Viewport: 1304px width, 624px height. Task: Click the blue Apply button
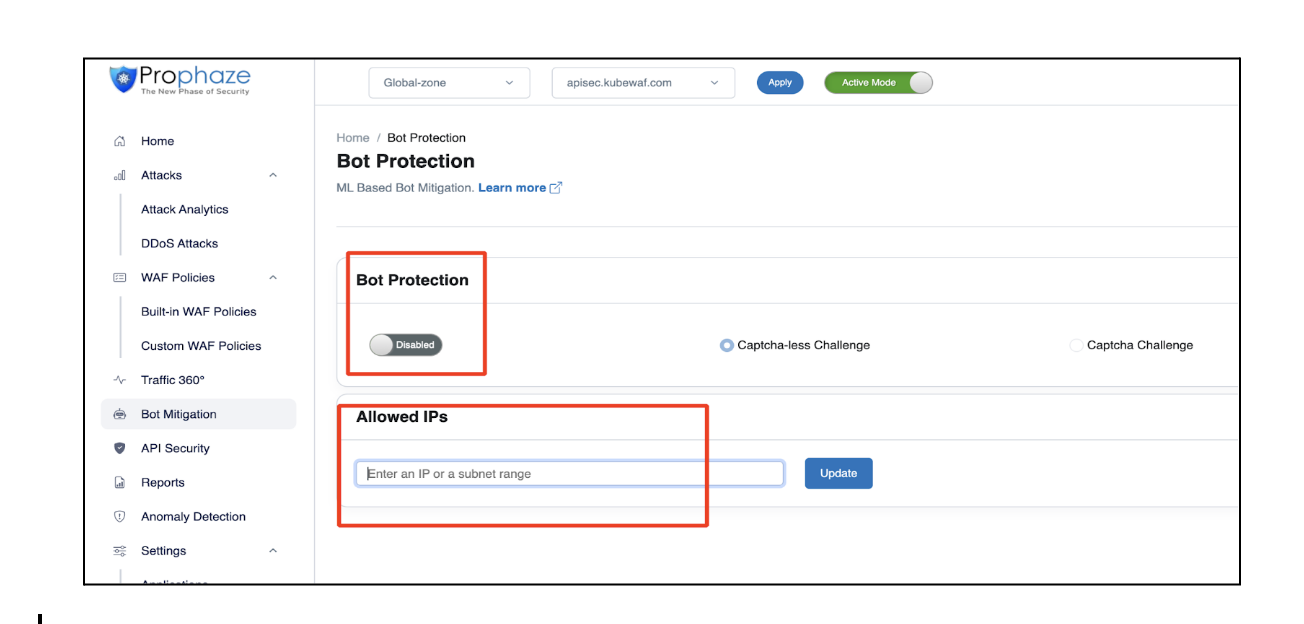click(x=780, y=83)
